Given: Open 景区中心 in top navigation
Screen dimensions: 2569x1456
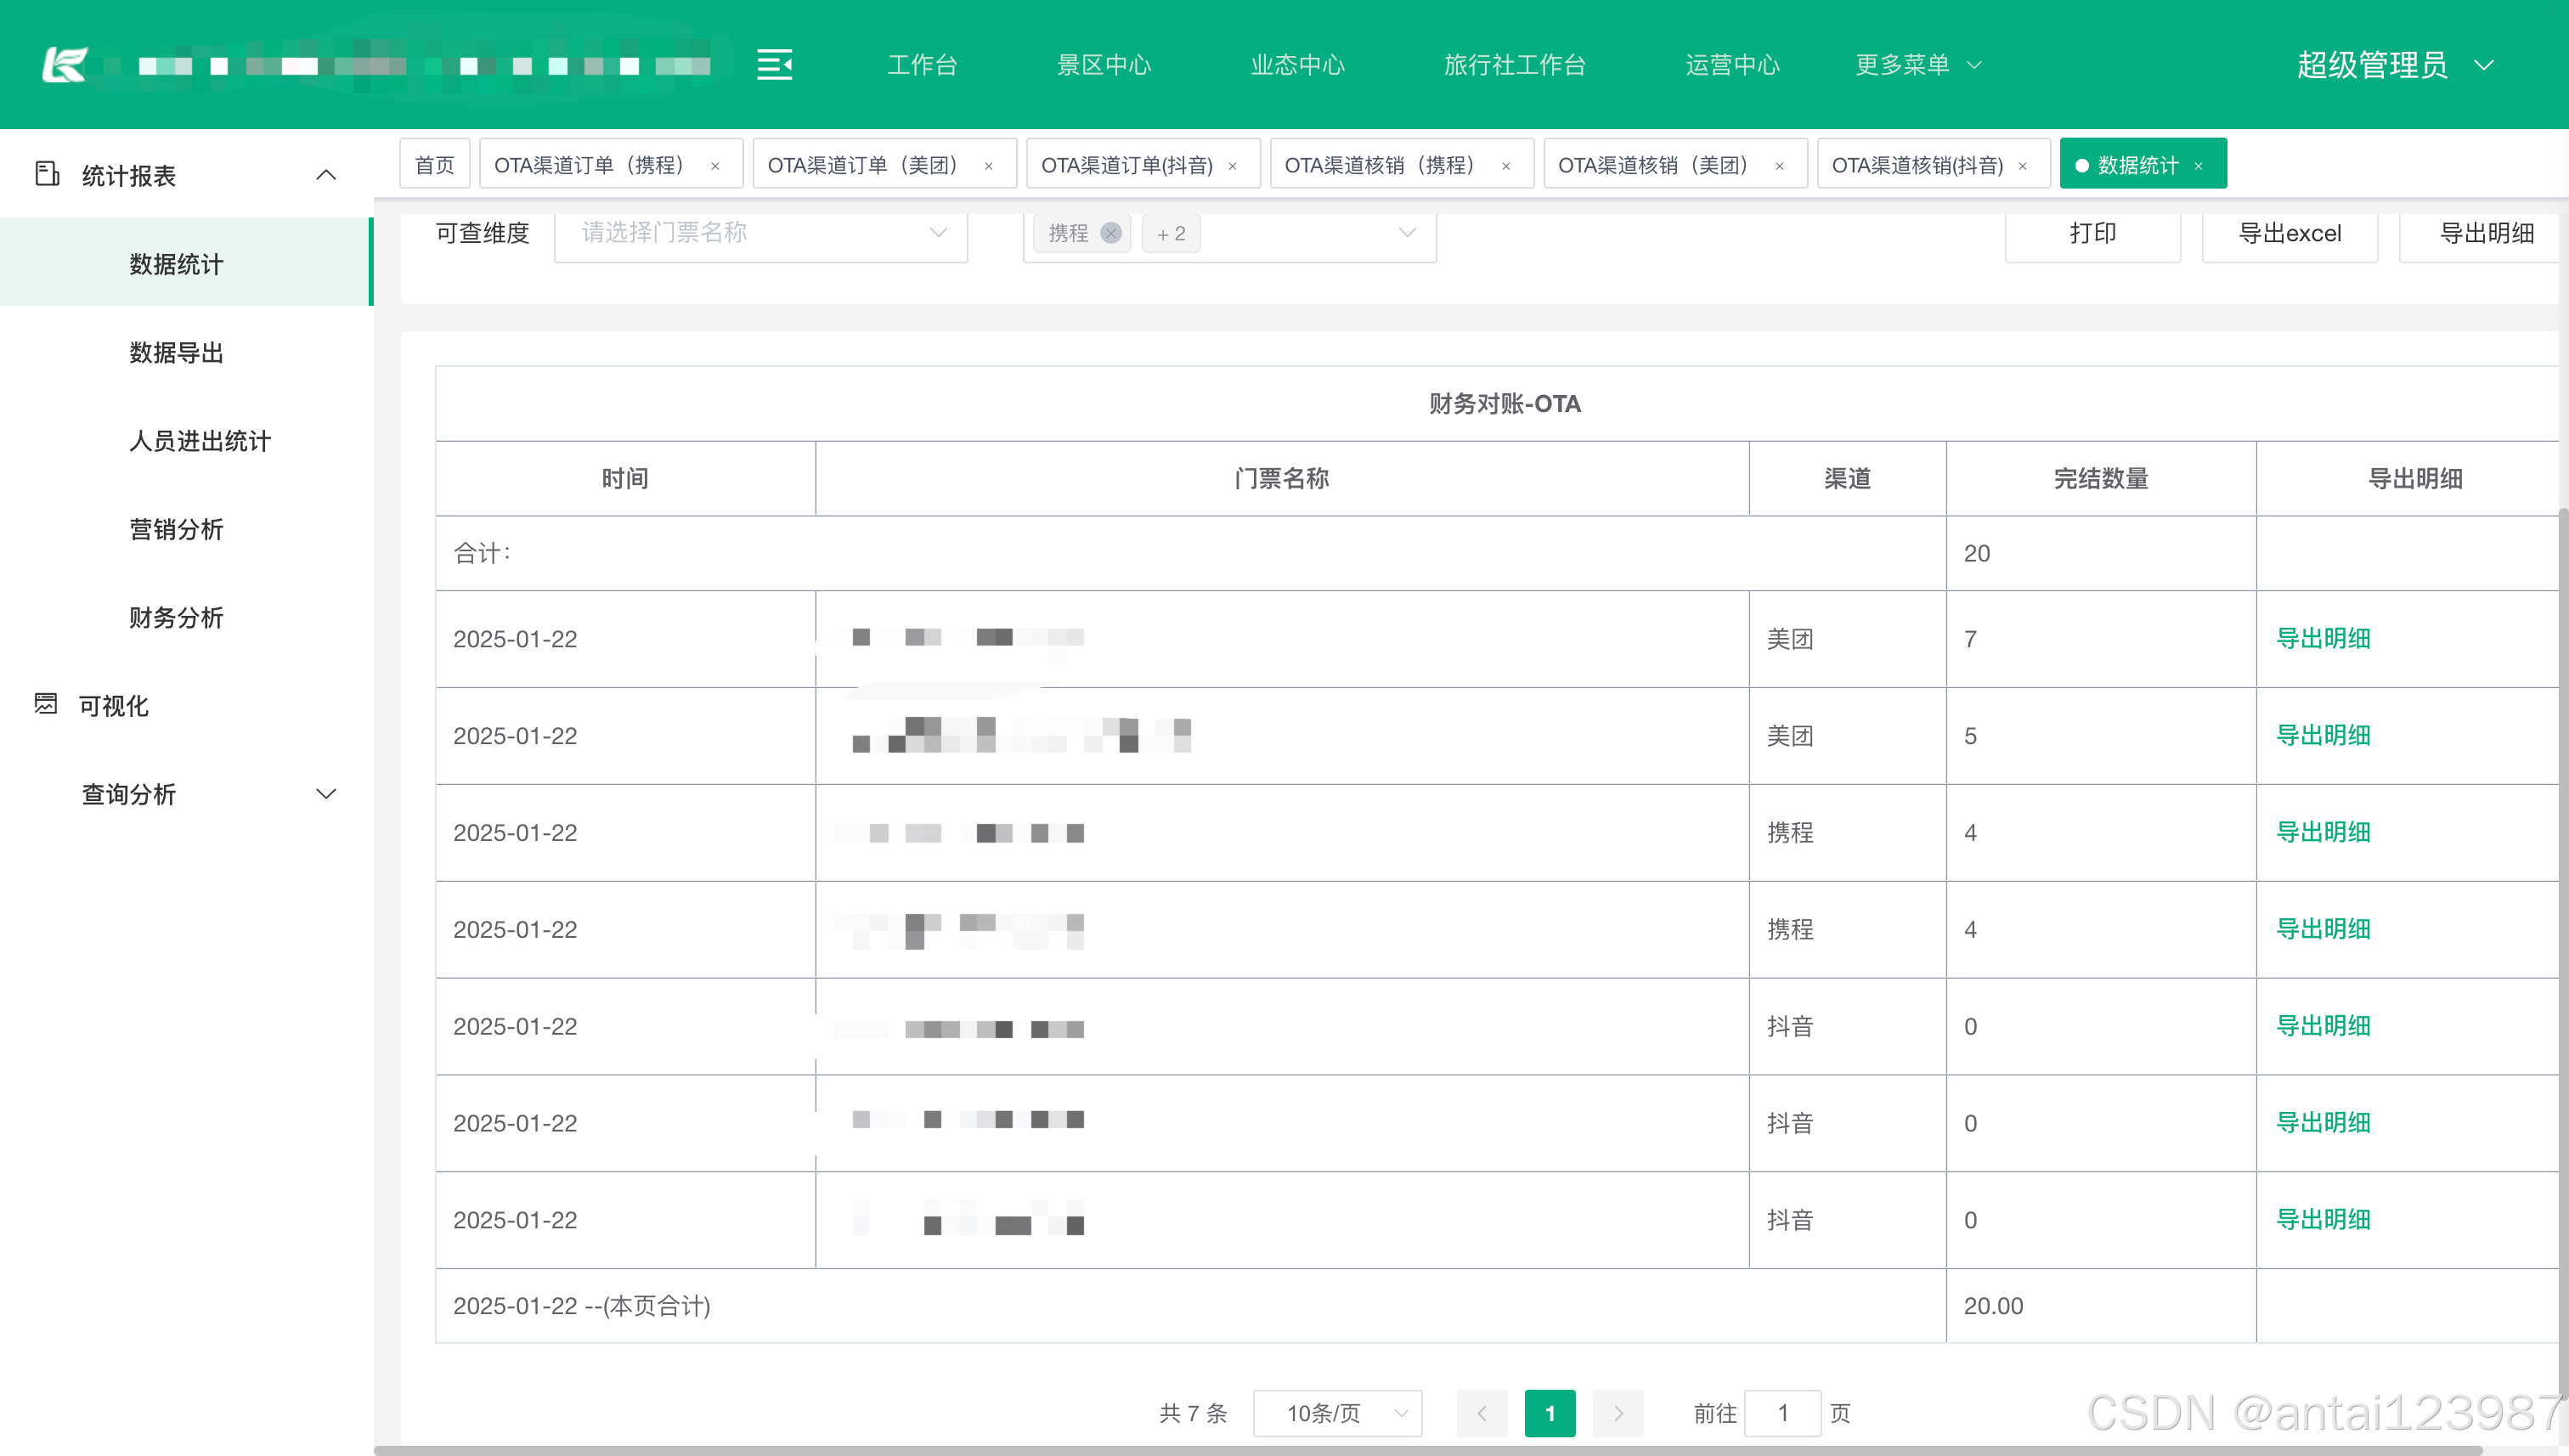Looking at the screenshot, I should pos(1104,65).
